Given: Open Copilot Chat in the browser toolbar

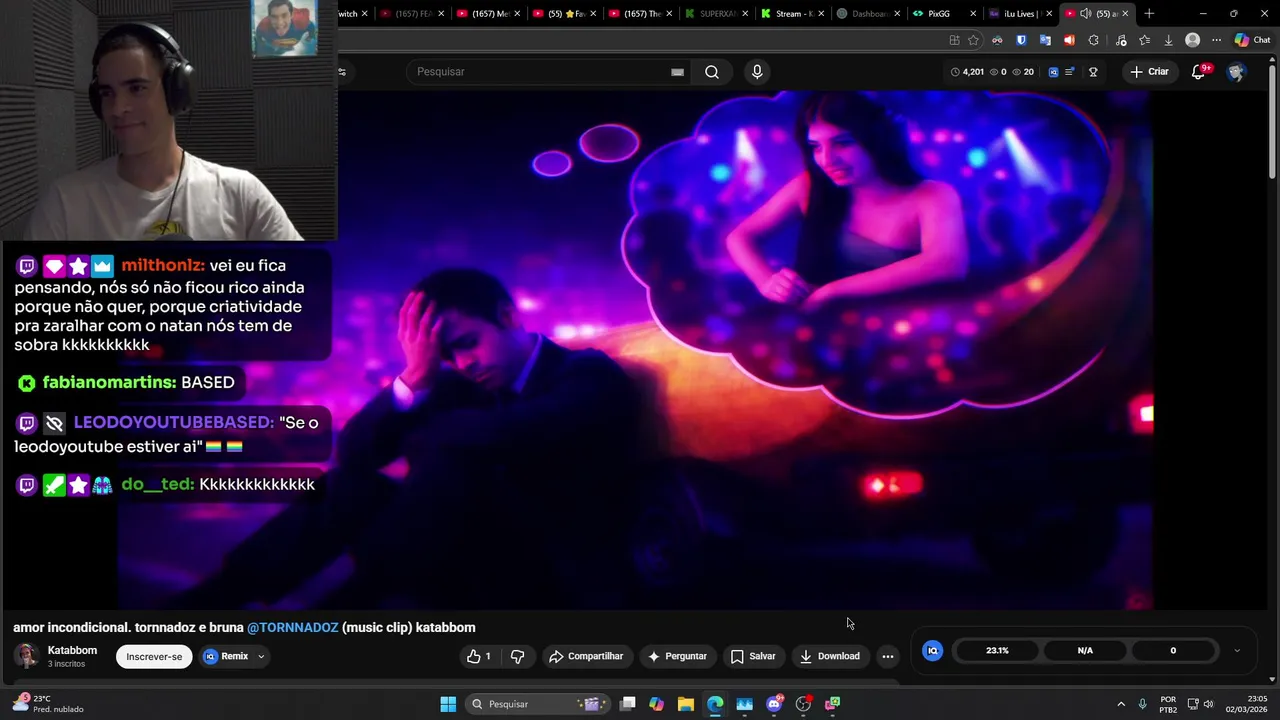Looking at the screenshot, I should tap(1252, 40).
